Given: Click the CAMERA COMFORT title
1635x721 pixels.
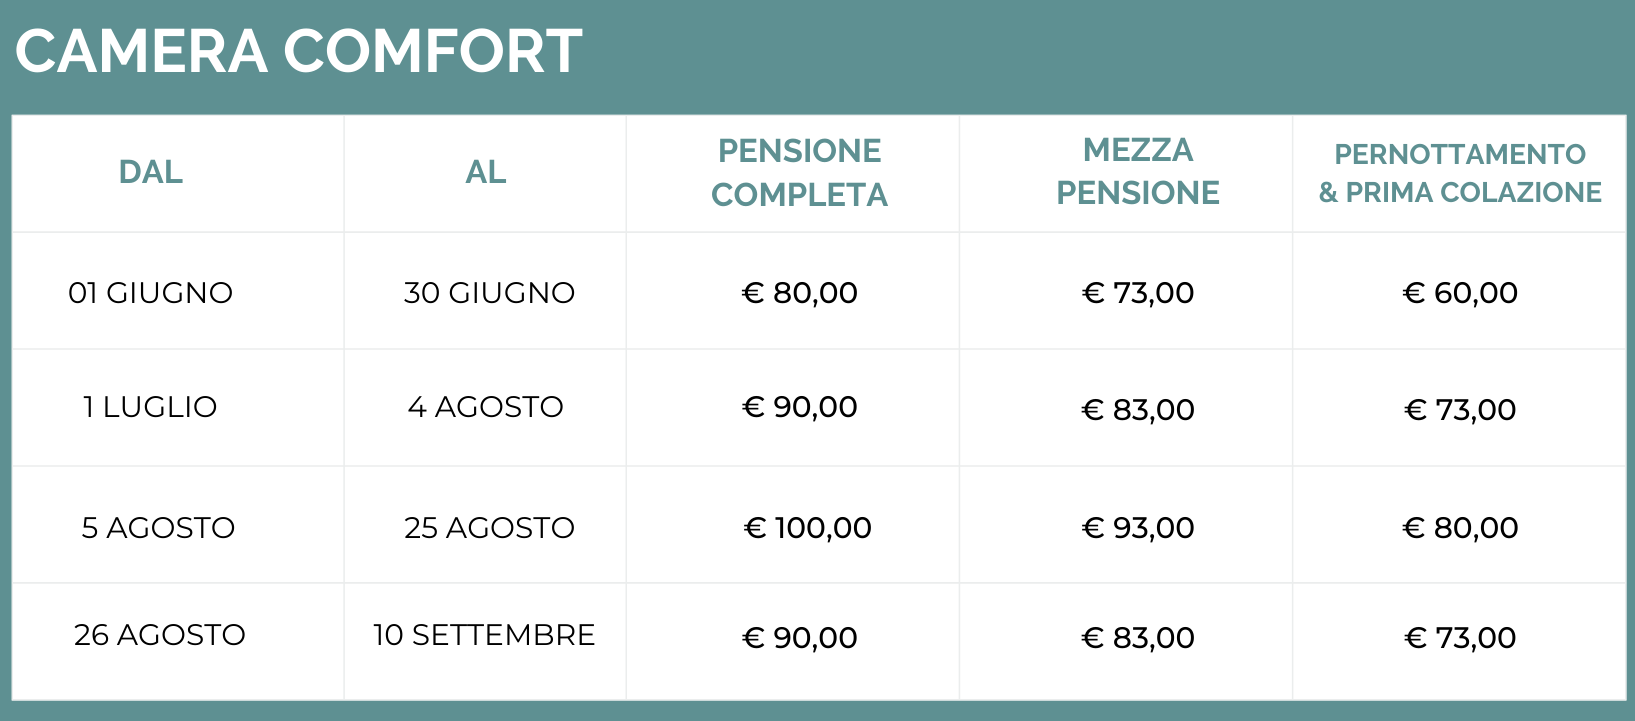Looking at the screenshot, I should 298,51.
